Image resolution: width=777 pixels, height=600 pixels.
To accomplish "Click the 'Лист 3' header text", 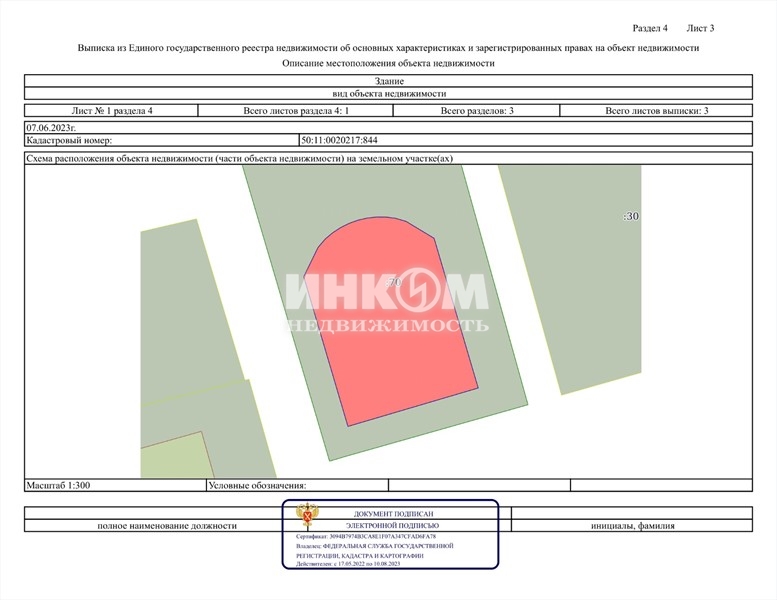I will pos(700,28).
